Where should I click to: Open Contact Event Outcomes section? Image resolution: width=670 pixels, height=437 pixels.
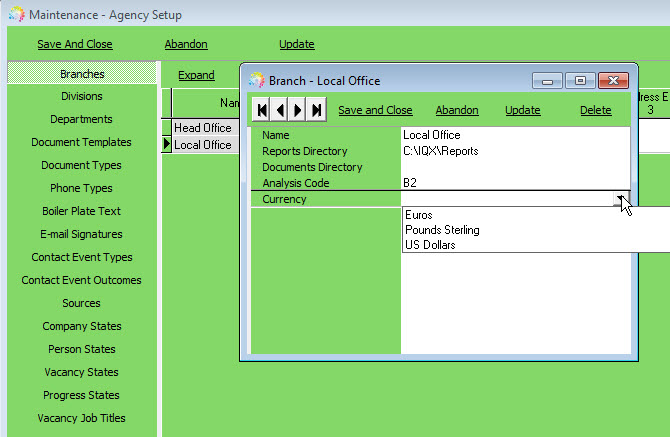[x=81, y=280]
